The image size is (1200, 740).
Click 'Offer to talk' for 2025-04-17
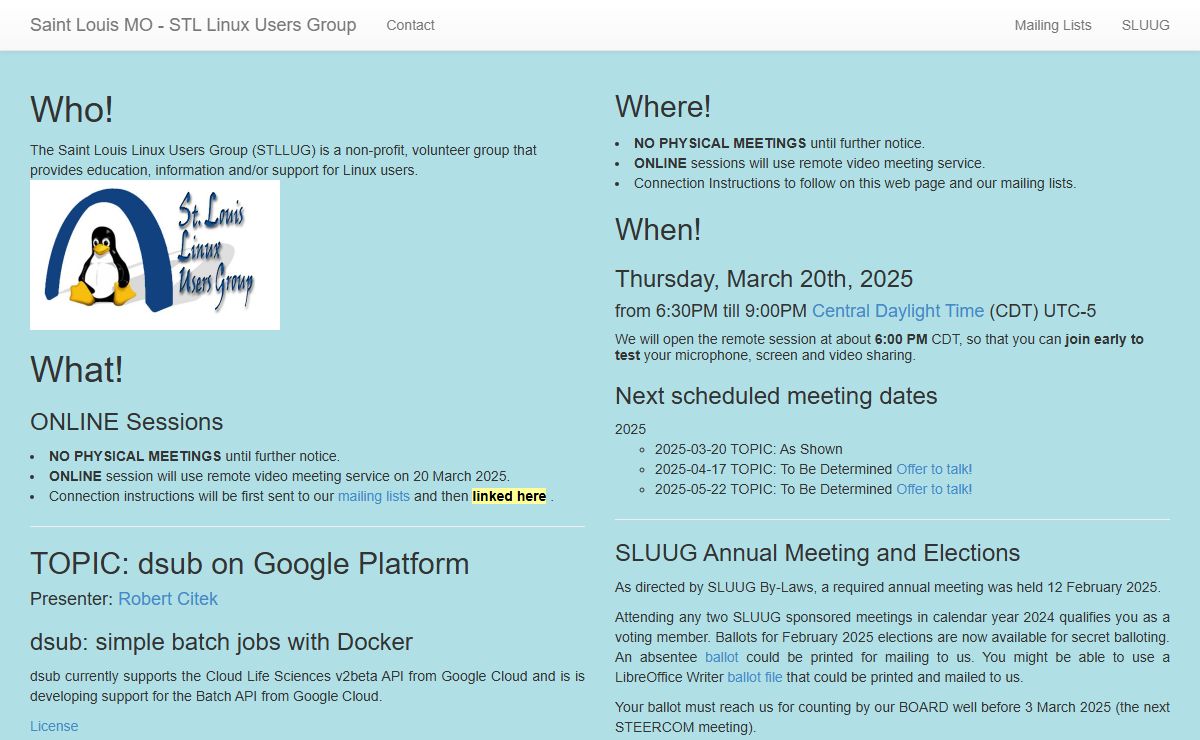coord(931,469)
